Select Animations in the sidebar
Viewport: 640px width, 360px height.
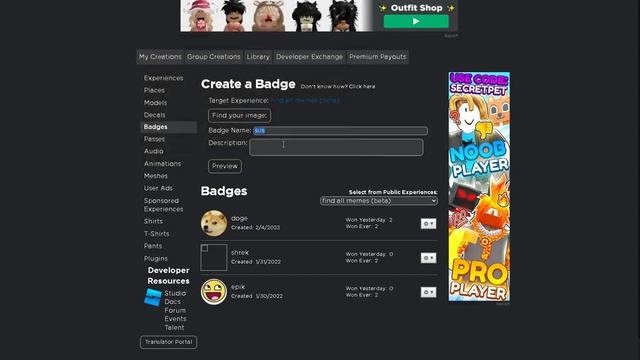162,164
